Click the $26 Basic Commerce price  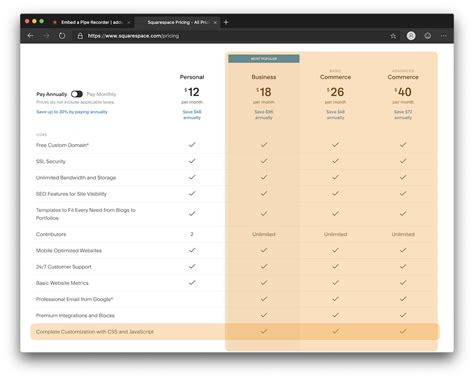pyautogui.click(x=335, y=92)
